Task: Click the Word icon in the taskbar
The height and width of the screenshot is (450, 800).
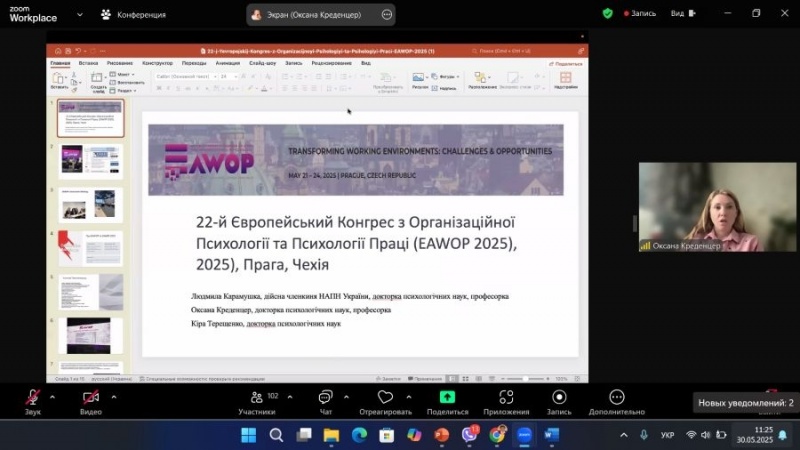Action: tap(552, 435)
